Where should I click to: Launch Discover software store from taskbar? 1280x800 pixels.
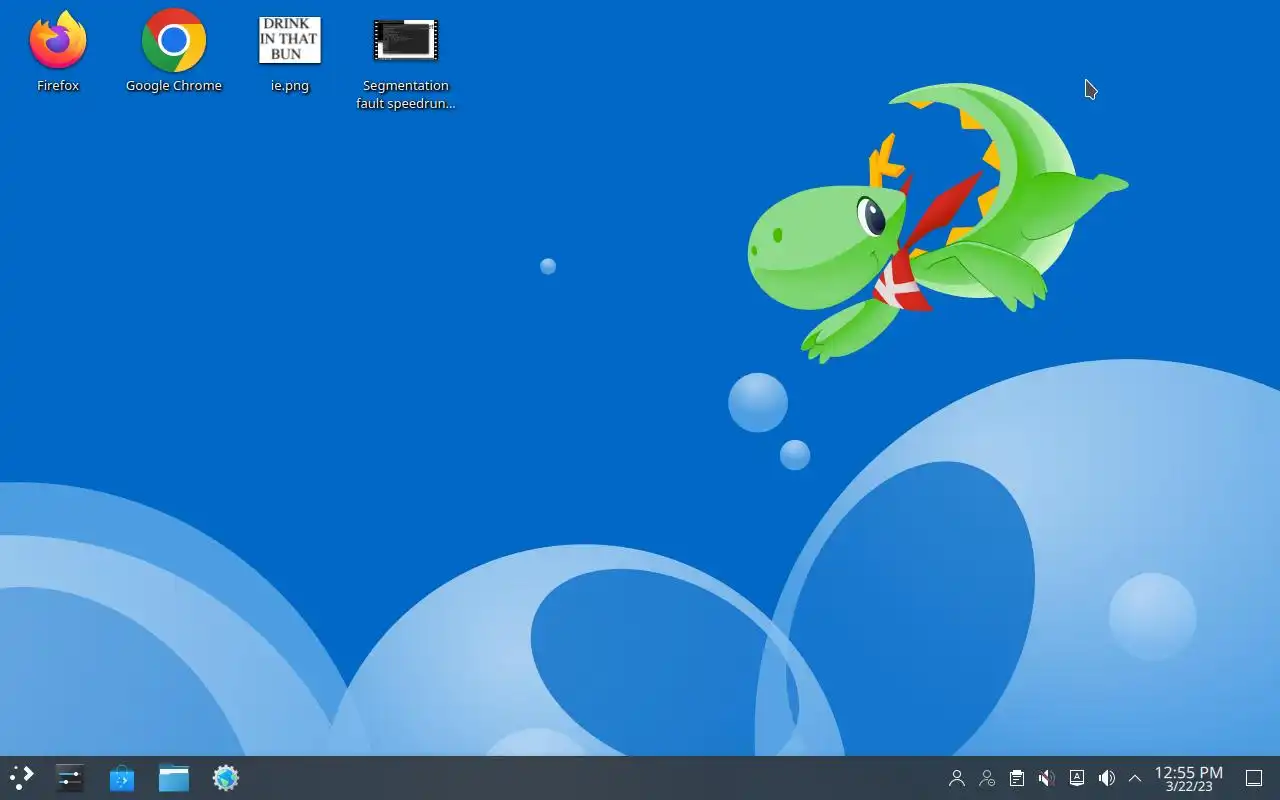click(122, 778)
